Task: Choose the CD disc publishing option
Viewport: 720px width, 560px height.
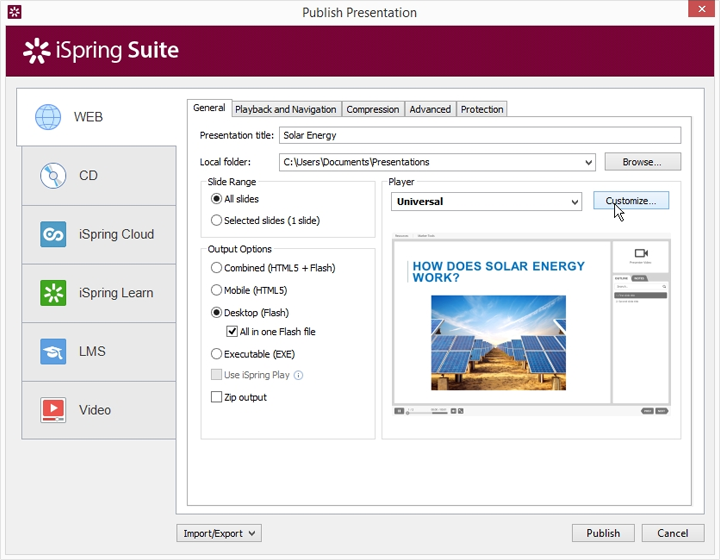Action: pos(99,175)
